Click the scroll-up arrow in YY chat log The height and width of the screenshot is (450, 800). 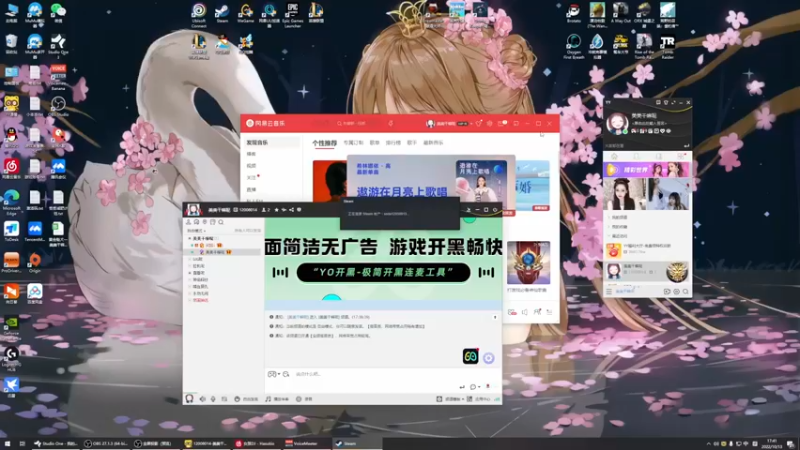pos(494,317)
